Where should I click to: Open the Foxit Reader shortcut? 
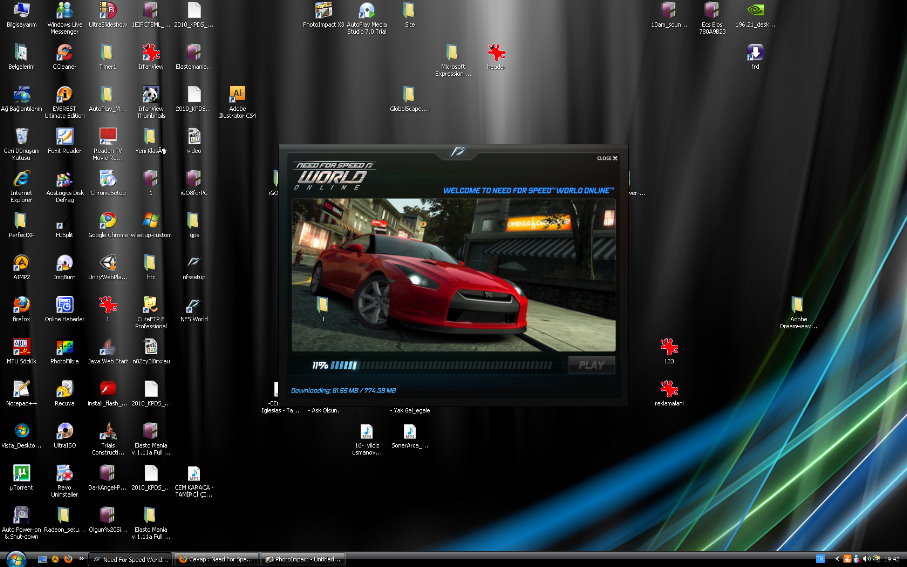[x=64, y=139]
